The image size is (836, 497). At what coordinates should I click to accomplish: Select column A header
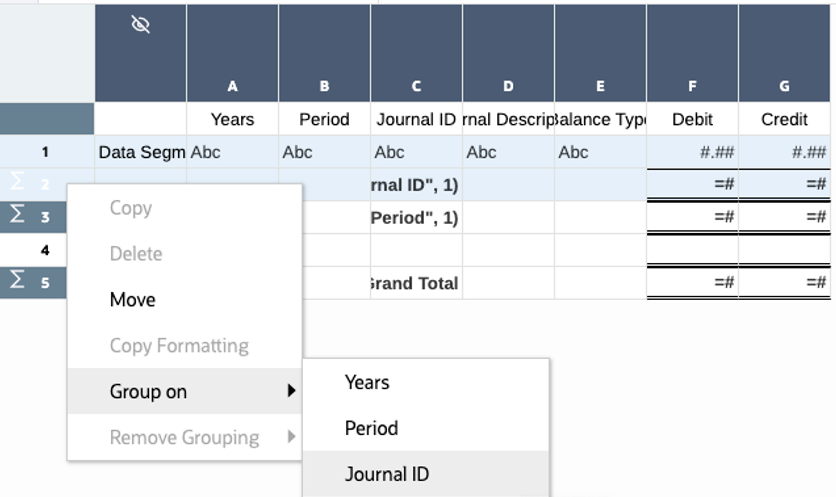(232, 86)
